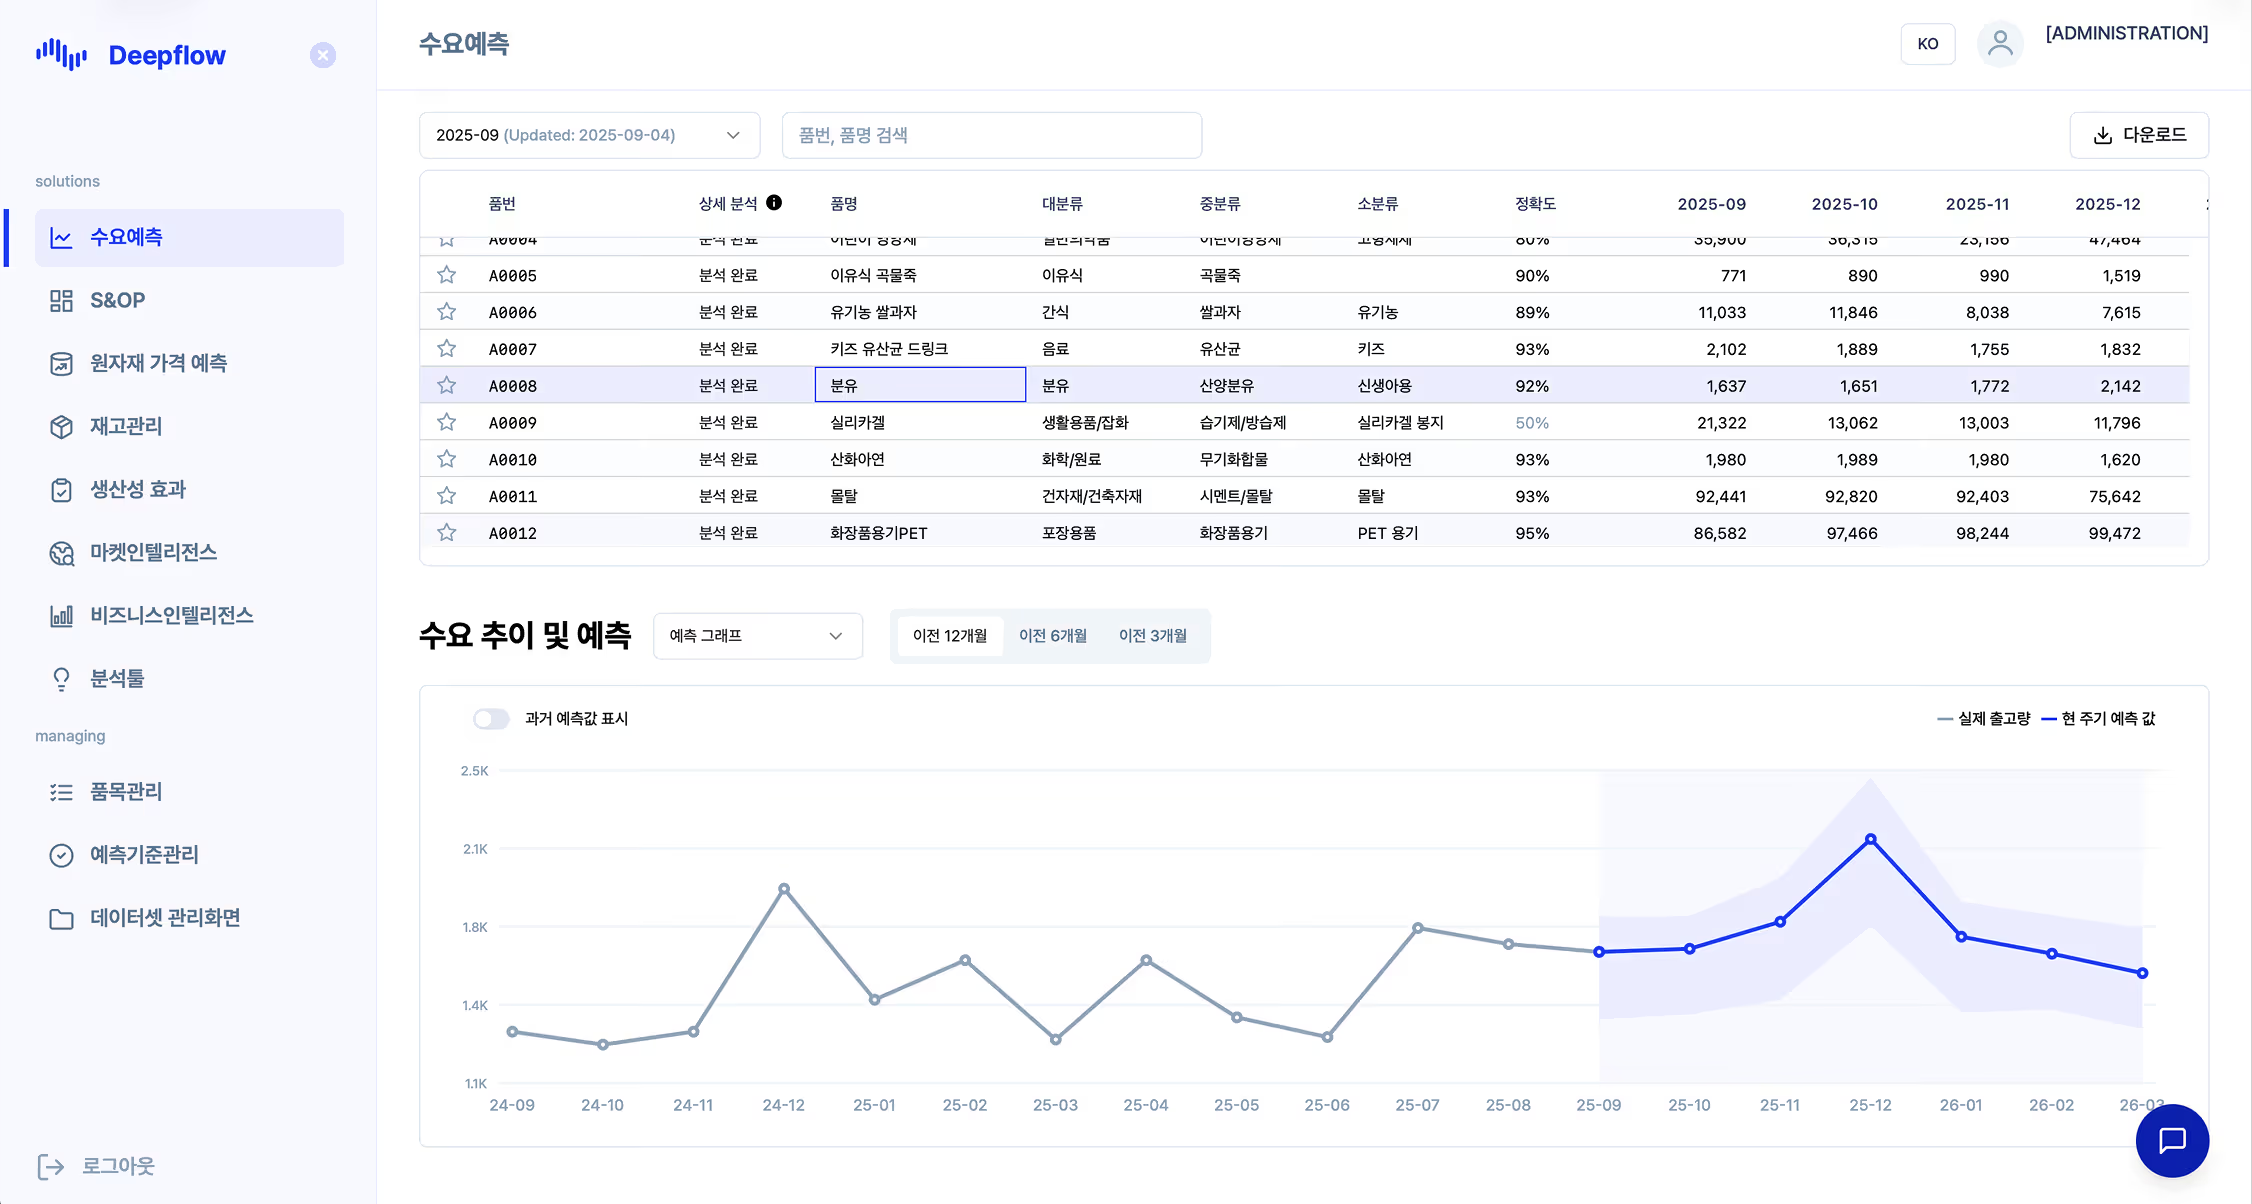Click the 로그아웃 exit icon
The width and height of the screenshot is (2252, 1204).
(50, 1166)
